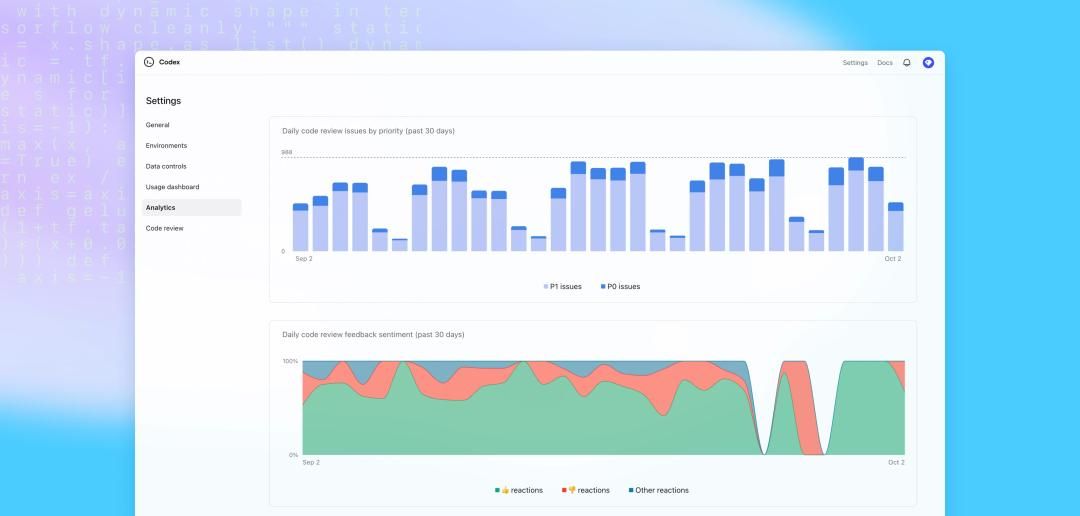Click Sep 2 label on sentiment chart
1080x516 pixels.
pos(311,462)
